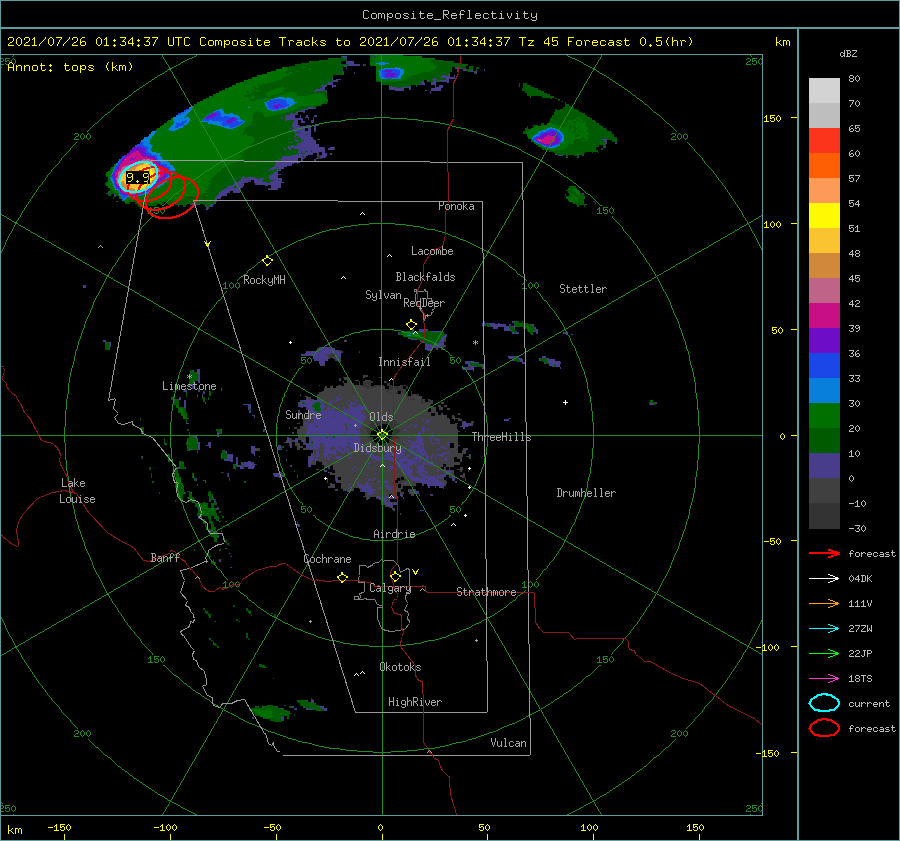Image resolution: width=900 pixels, height=841 pixels.
Task: Click the 'Annot: tops (km)' annotation label
Action: click(x=70, y=67)
